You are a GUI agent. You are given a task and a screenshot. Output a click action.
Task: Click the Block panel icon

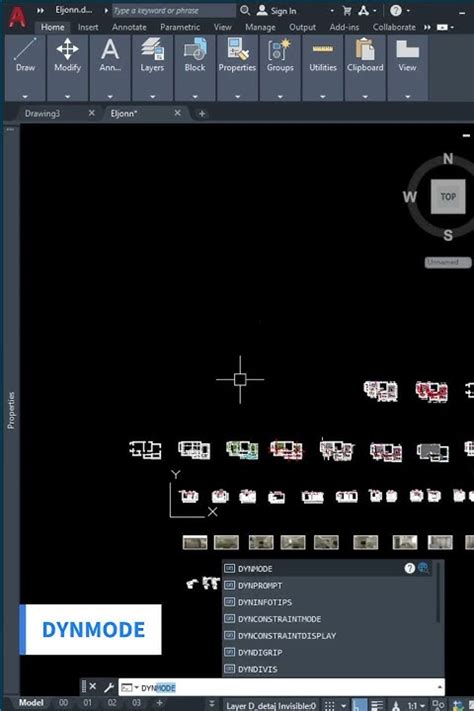coord(195,49)
